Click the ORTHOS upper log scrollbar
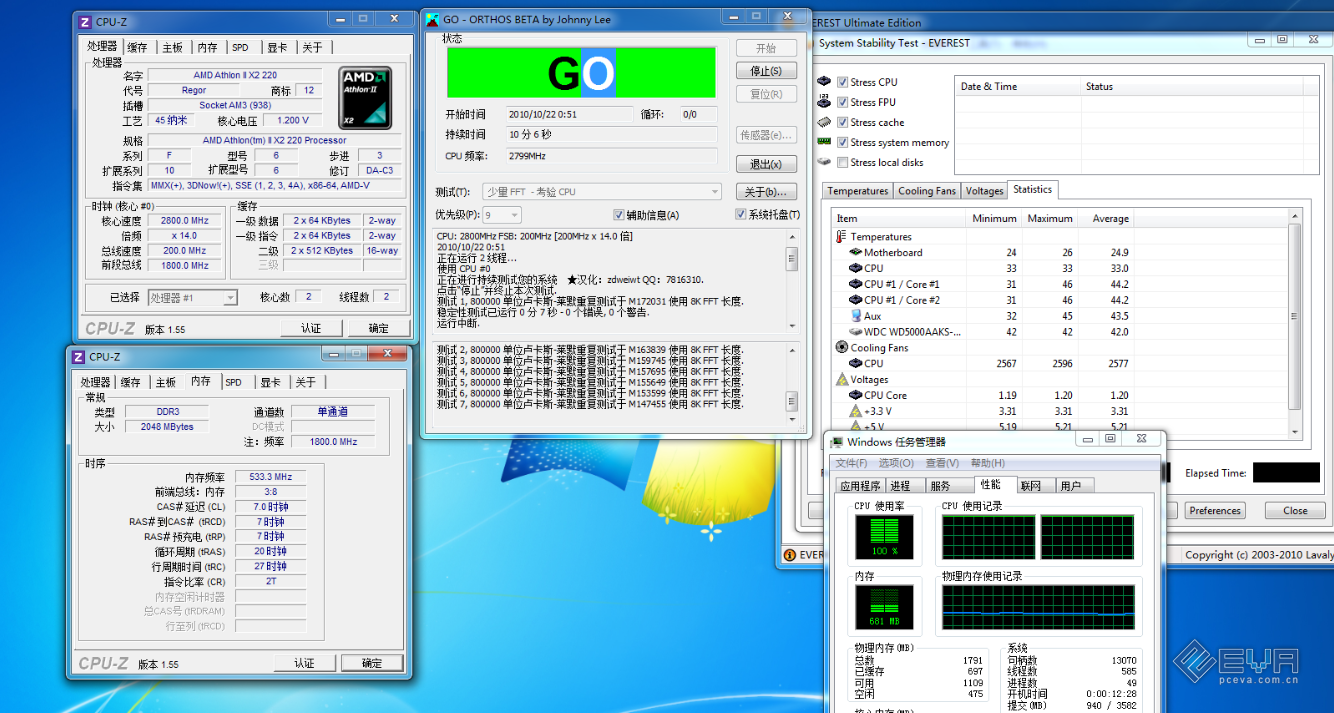The height and width of the screenshot is (713, 1334). click(792, 281)
